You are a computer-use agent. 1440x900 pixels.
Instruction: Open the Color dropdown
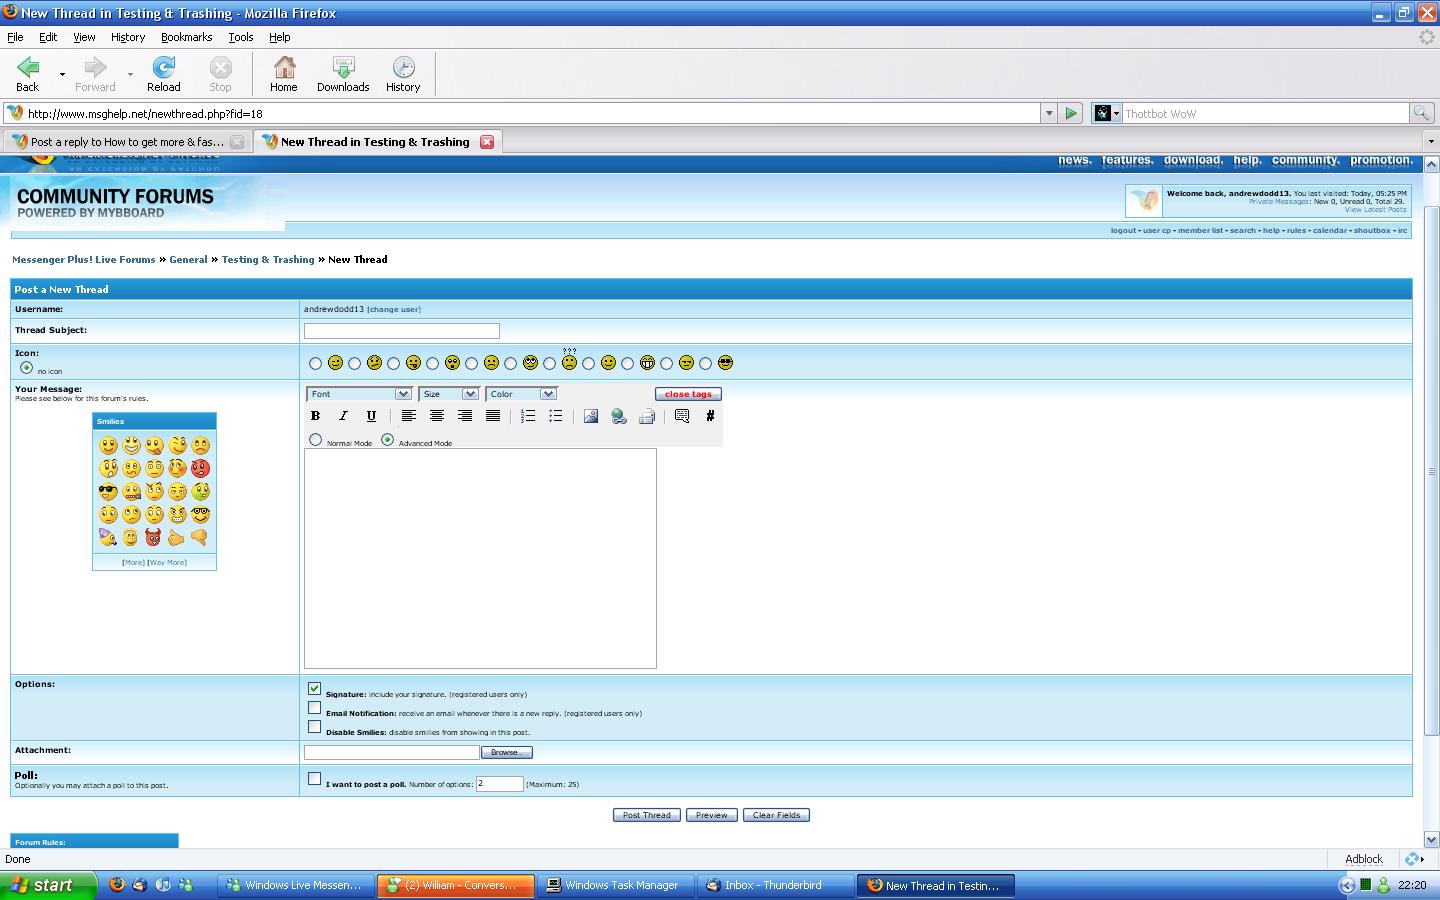[x=521, y=394]
